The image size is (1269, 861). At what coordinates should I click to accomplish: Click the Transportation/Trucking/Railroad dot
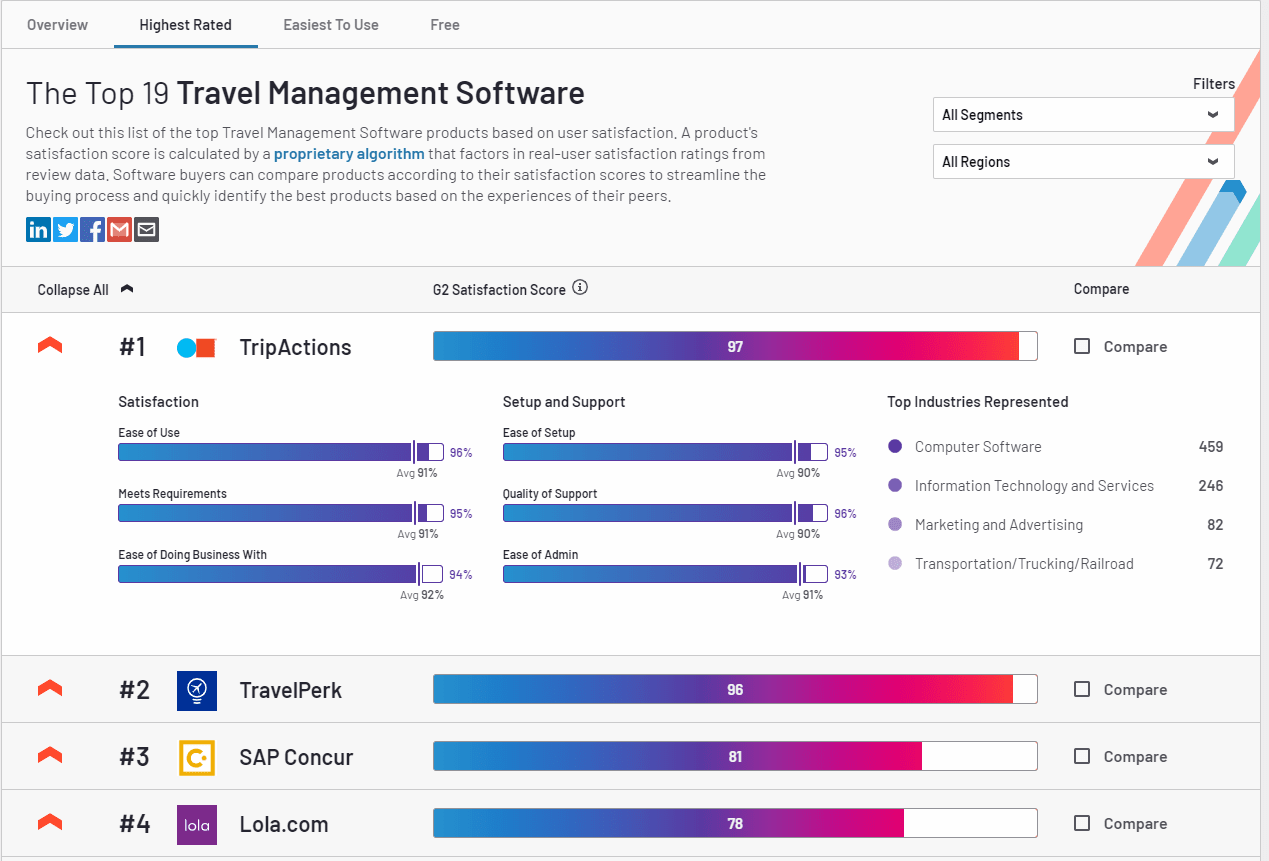point(895,563)
